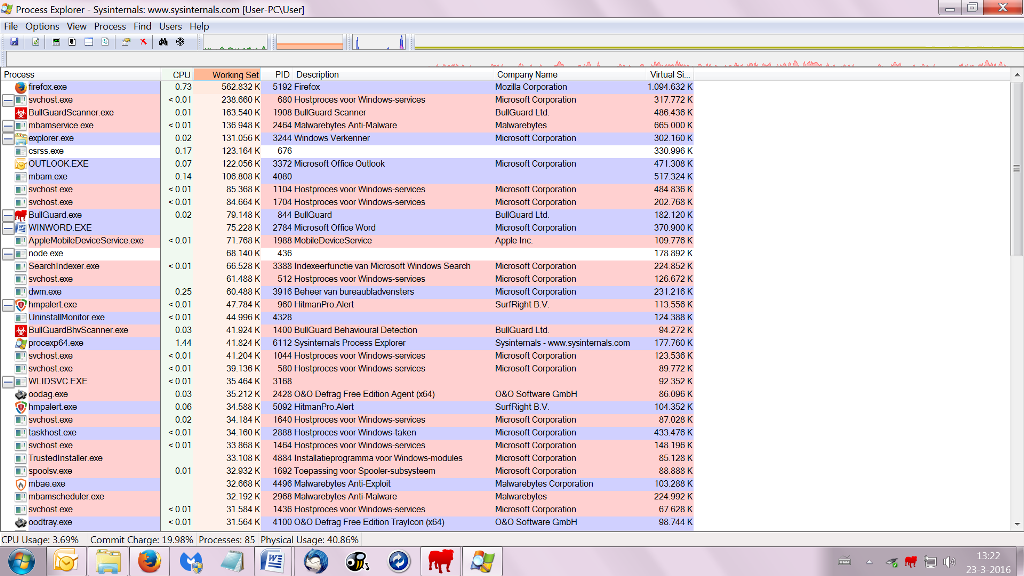The height and width of the screenshot is (576, 1024).
Task: Click the View DLLs/Handles toolbar icon
Action: [104, 42]
